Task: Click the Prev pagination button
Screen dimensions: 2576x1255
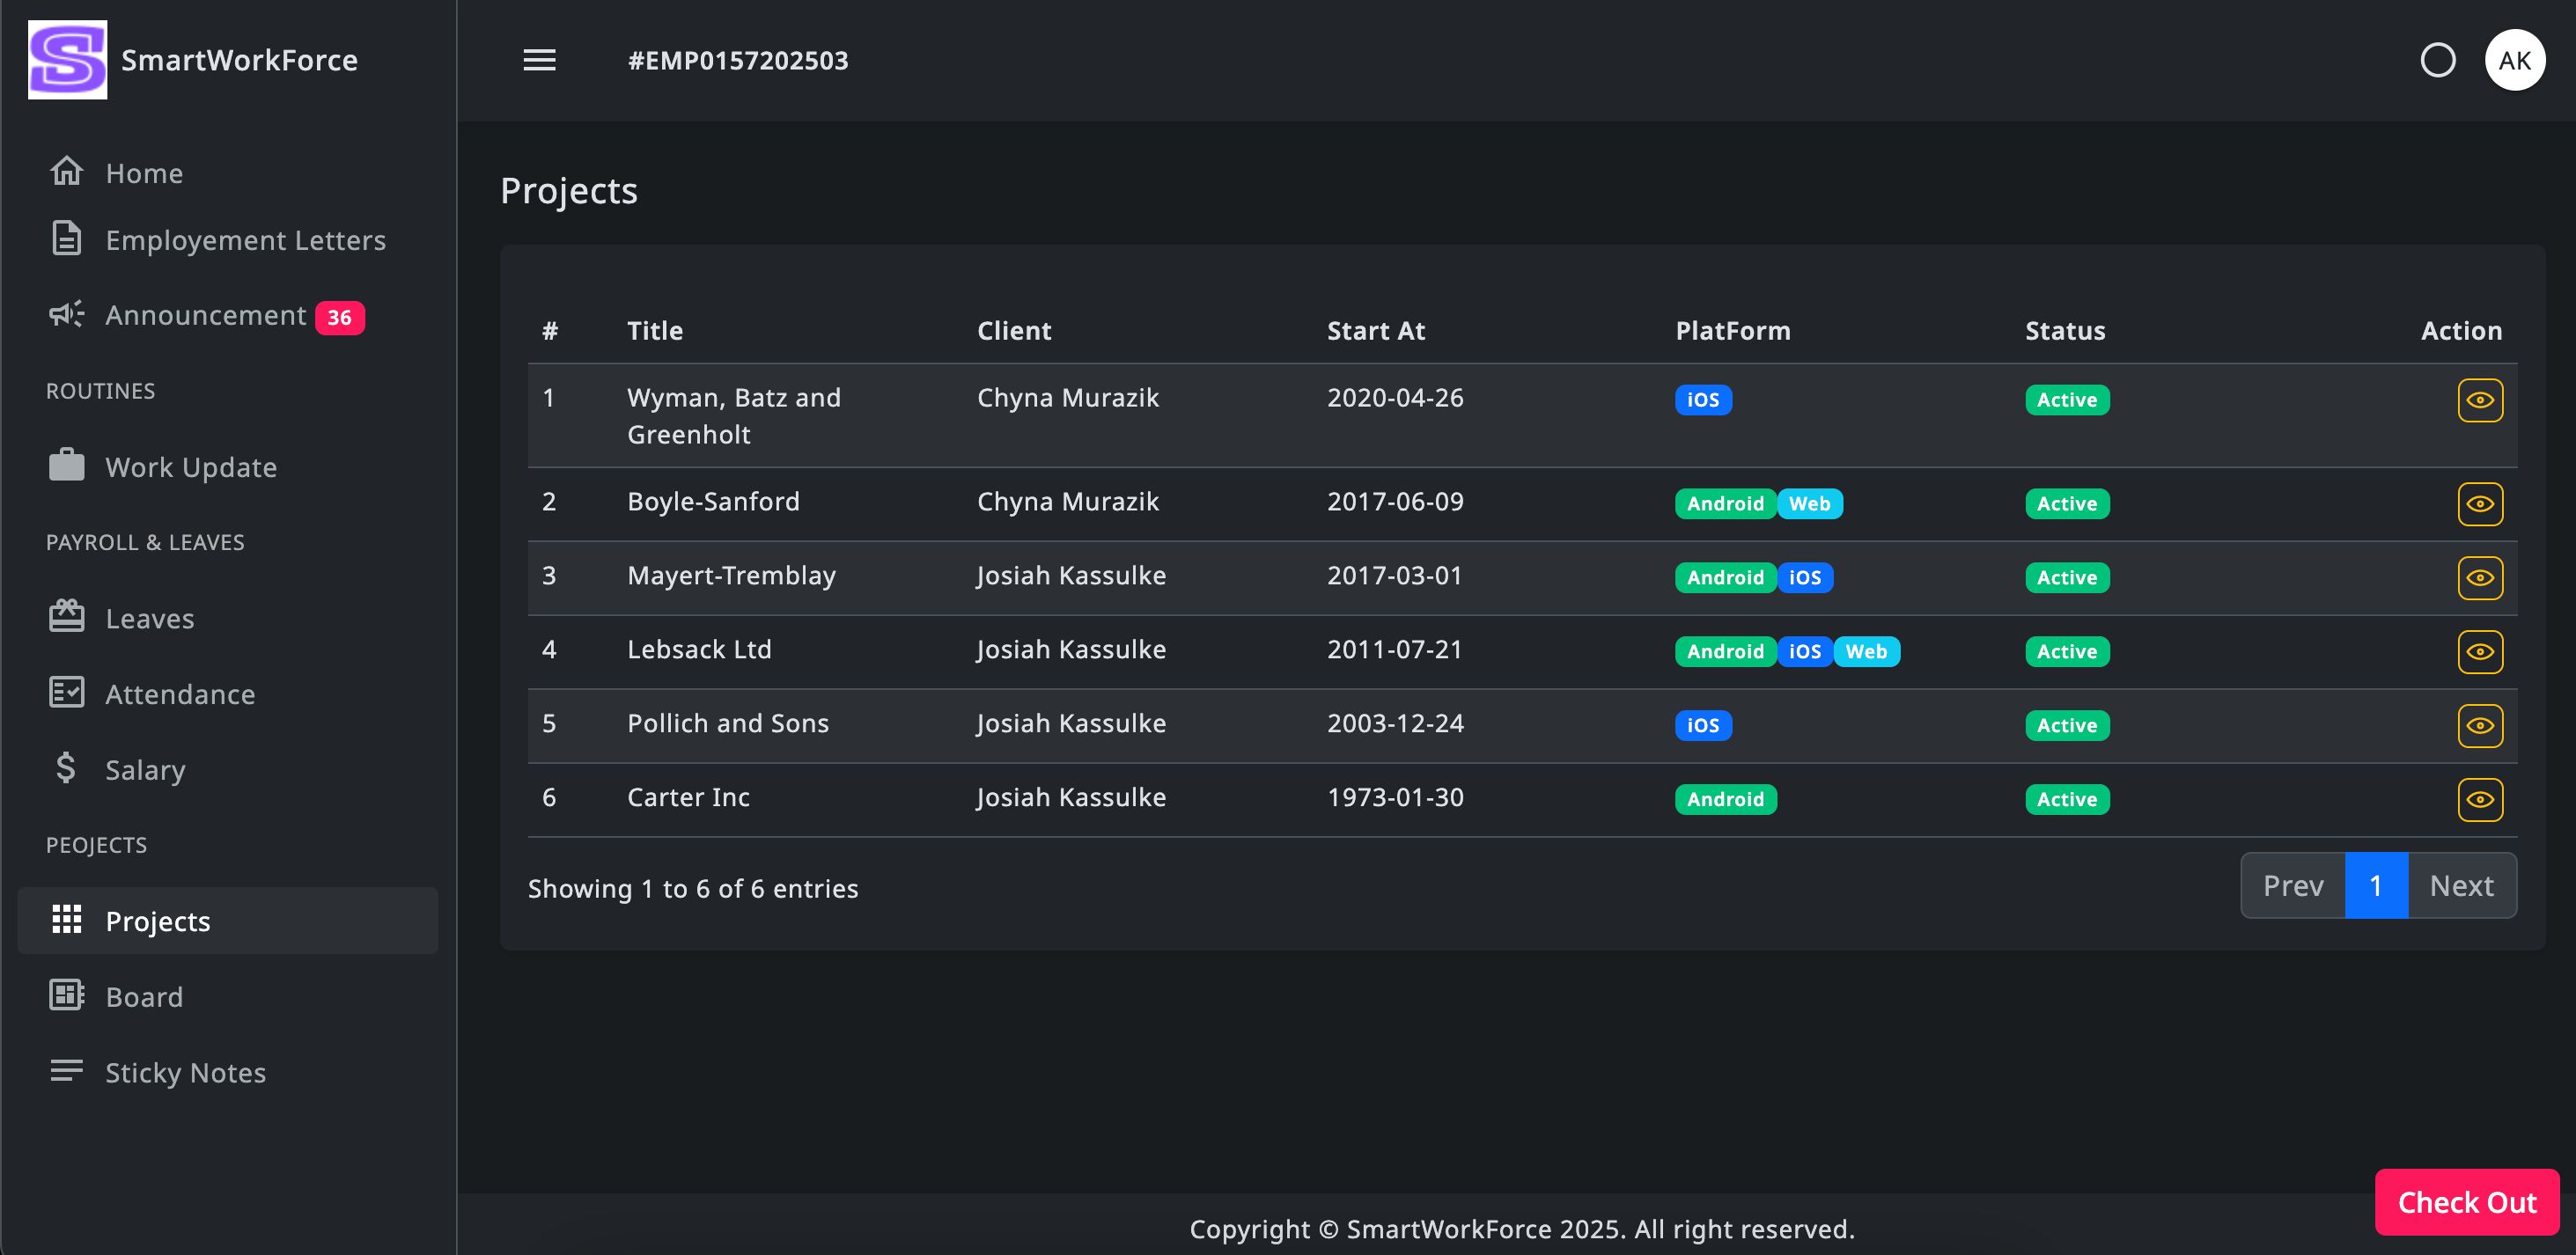Action: pos(2292,885)
